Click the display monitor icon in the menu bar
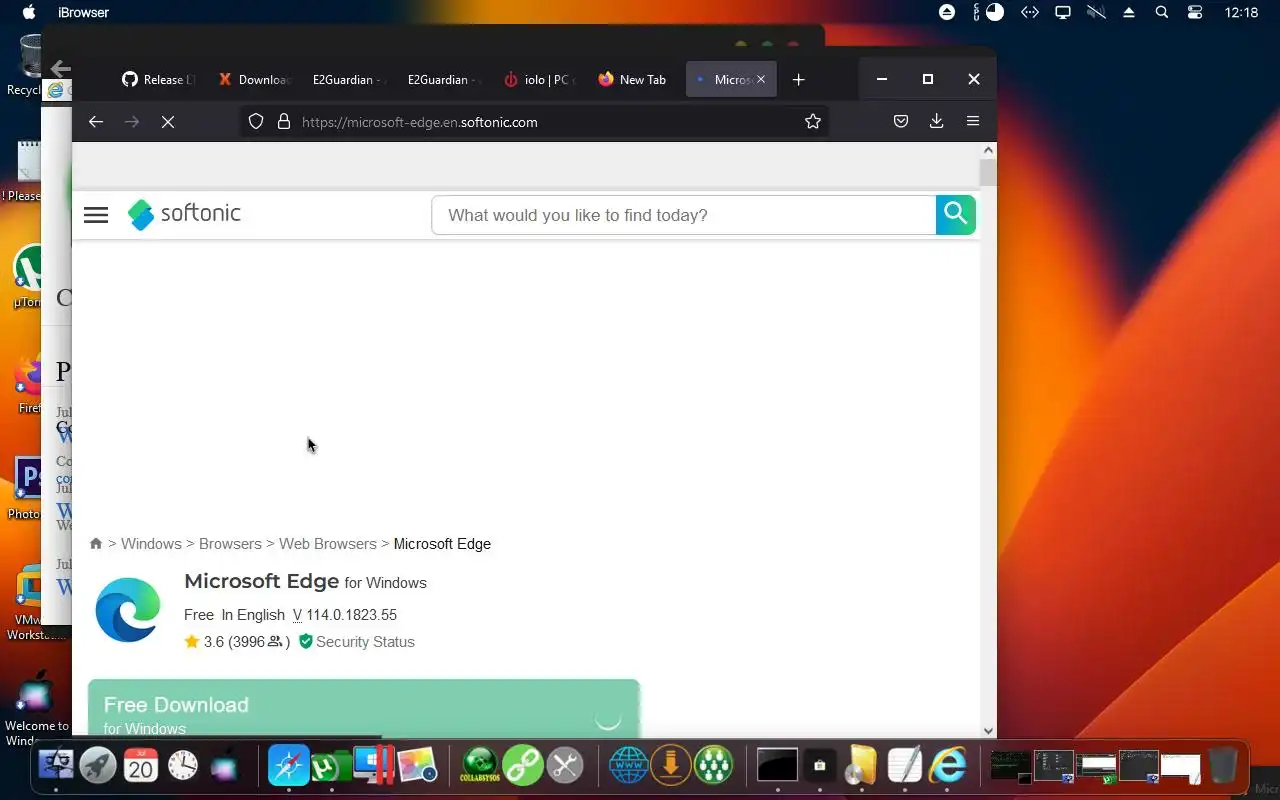The height and width of the screenshot is (800, 1280). click(x=1063, y=13)
